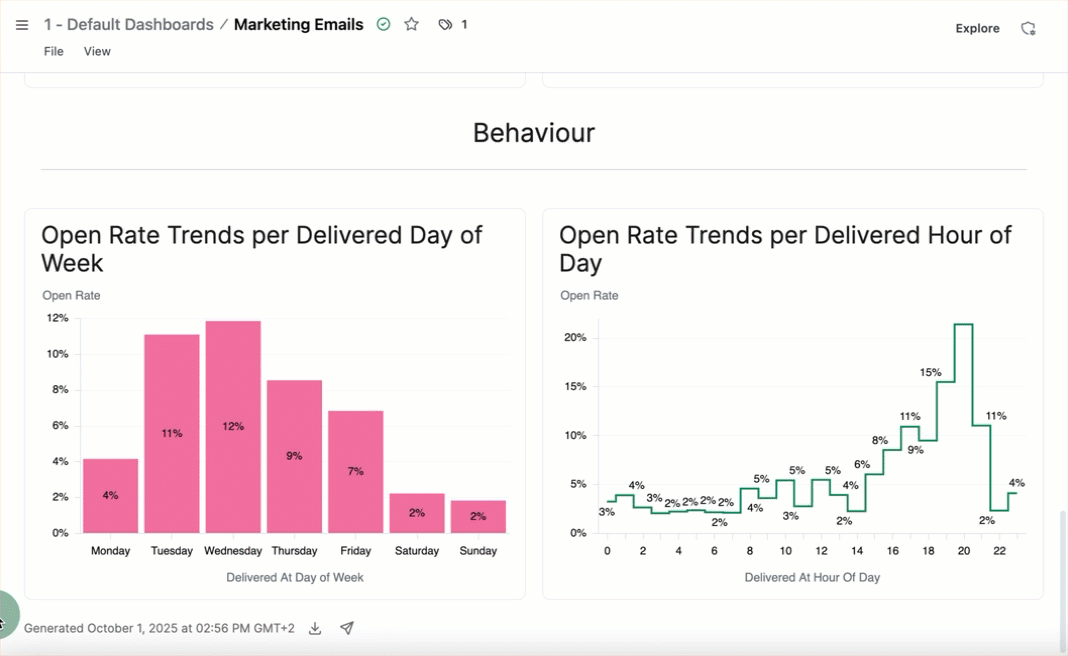Click the Friday 7% bar
The width and height of the screenshot is (1068, 656).
(355, 470)
